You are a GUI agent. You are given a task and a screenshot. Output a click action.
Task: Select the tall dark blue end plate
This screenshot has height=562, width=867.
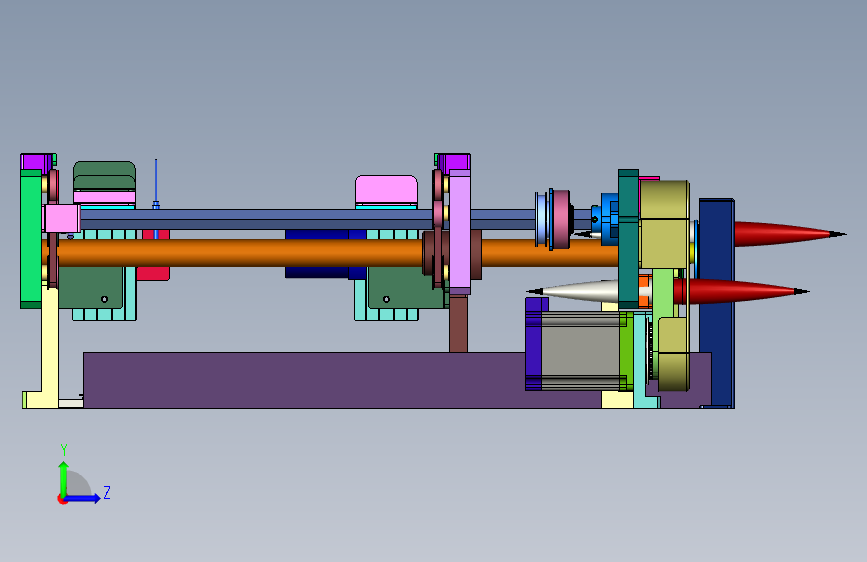pyautogui.click(x=717, y=303)
